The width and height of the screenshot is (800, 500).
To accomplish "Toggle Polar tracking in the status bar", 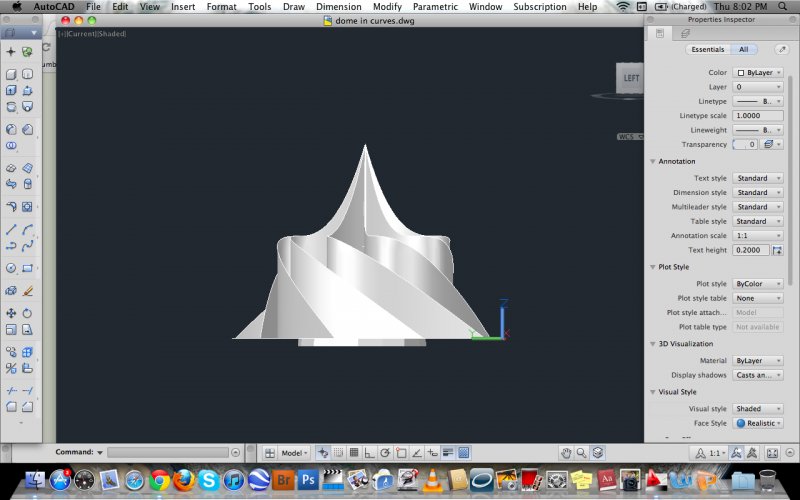I will (386, 453).
